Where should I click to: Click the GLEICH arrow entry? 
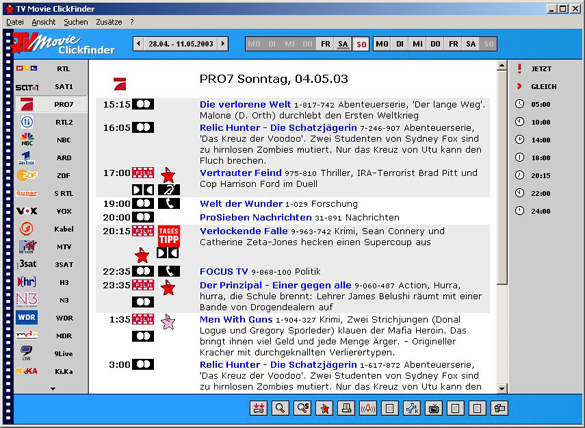click(x=536, y=87)
